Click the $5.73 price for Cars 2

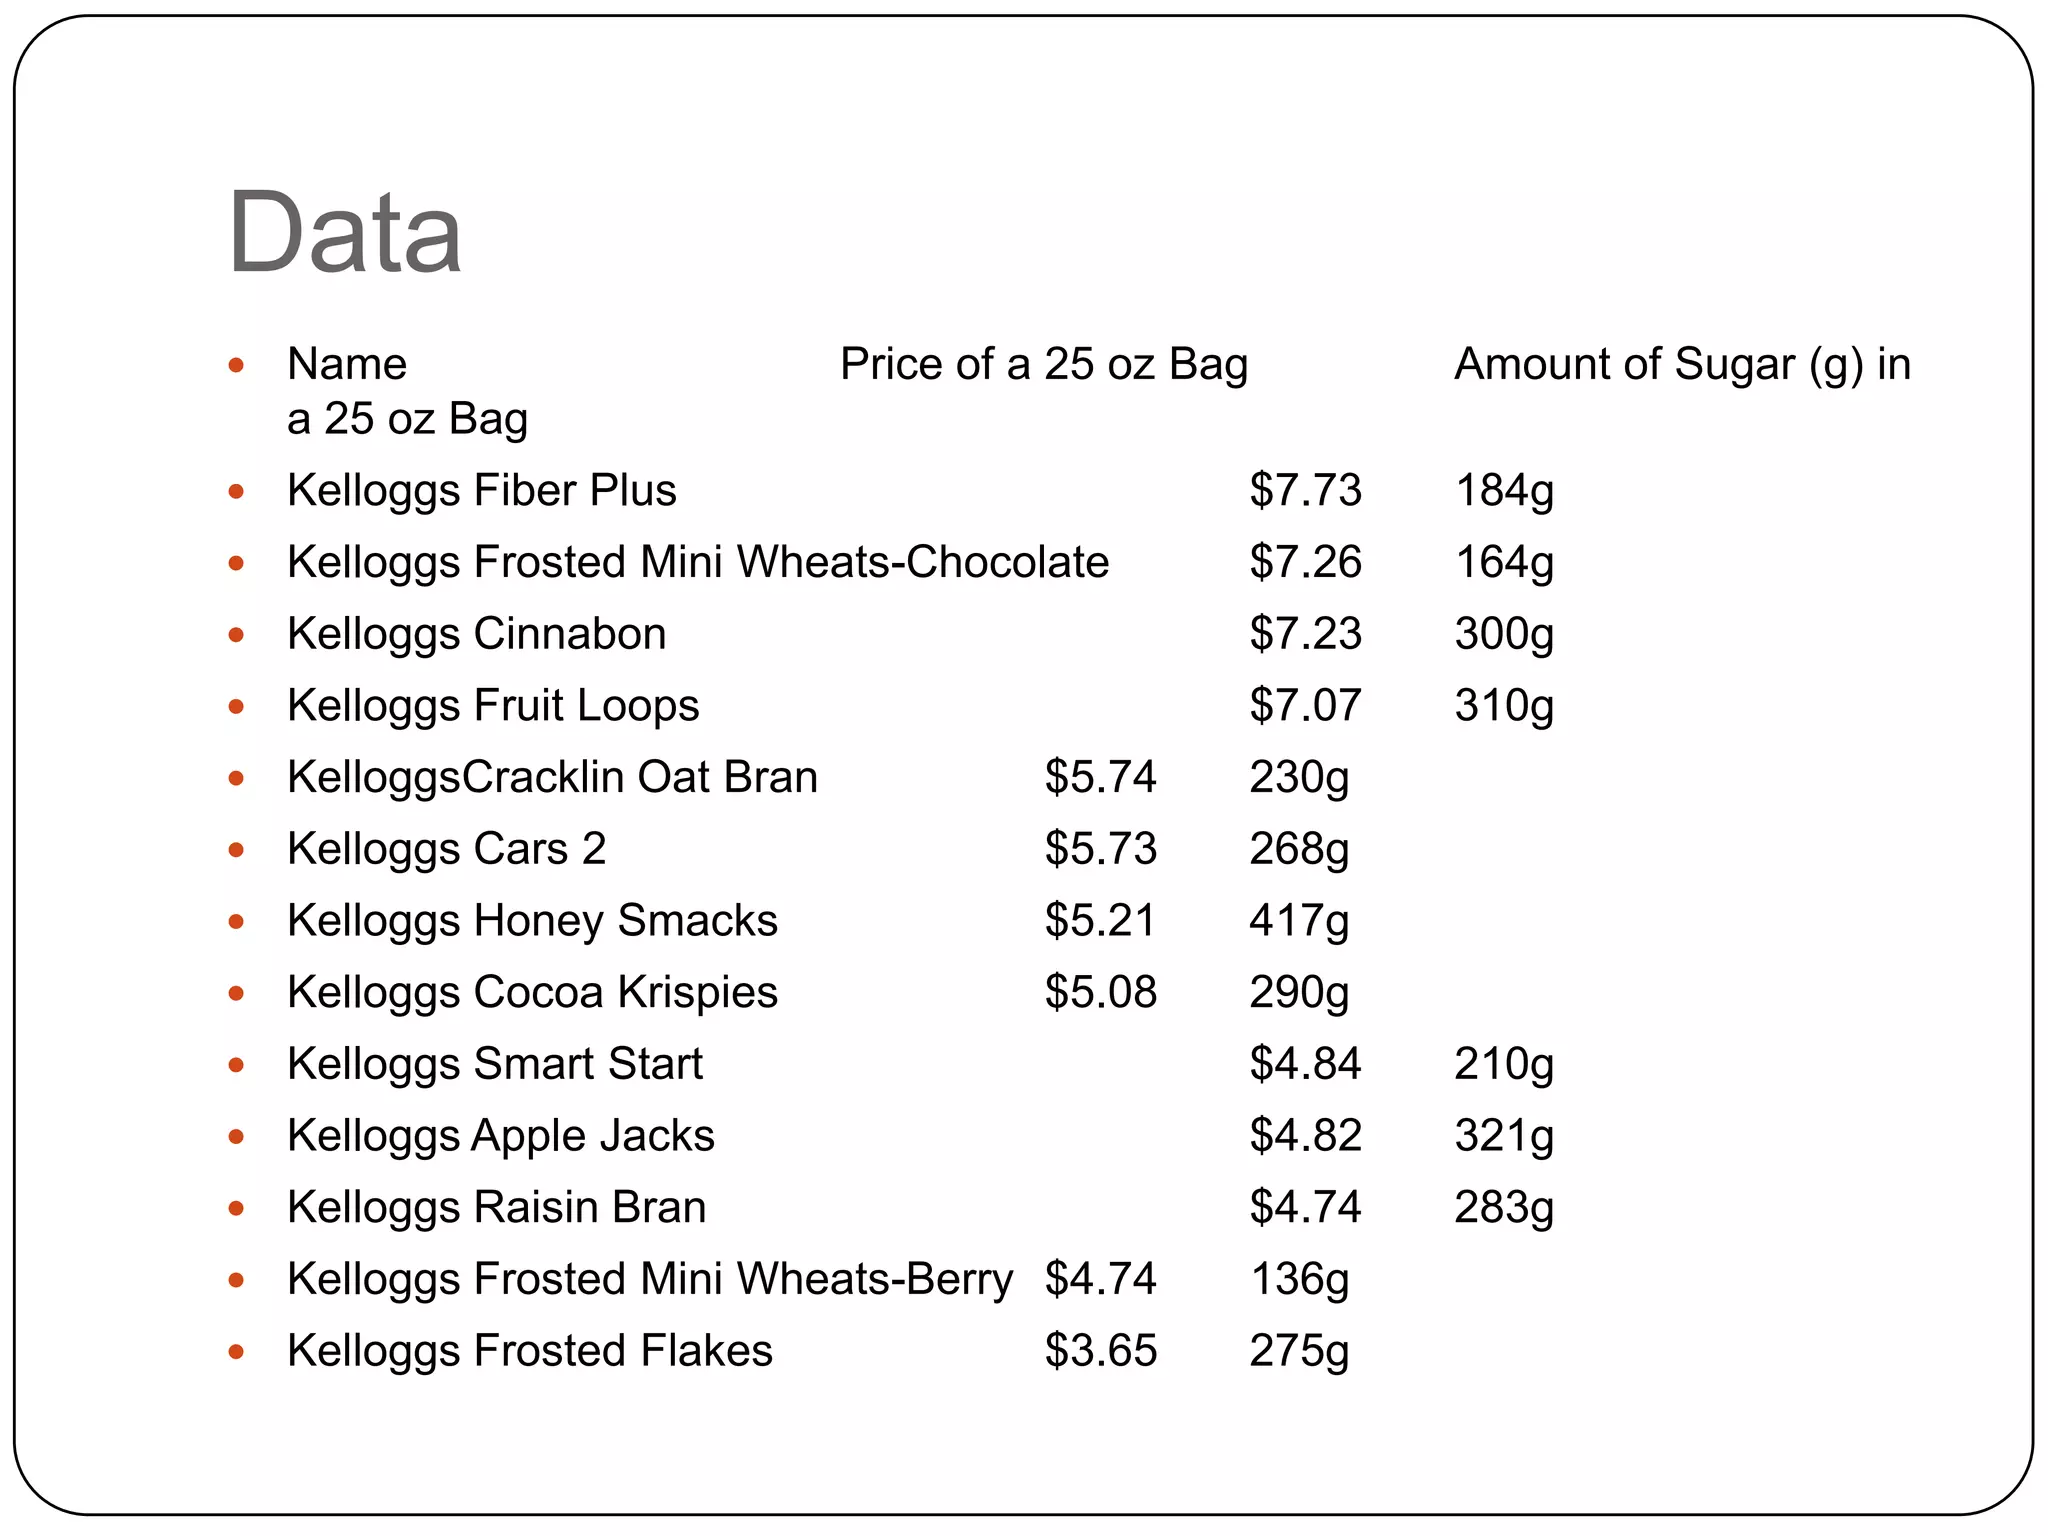[x=1100, y=849]
